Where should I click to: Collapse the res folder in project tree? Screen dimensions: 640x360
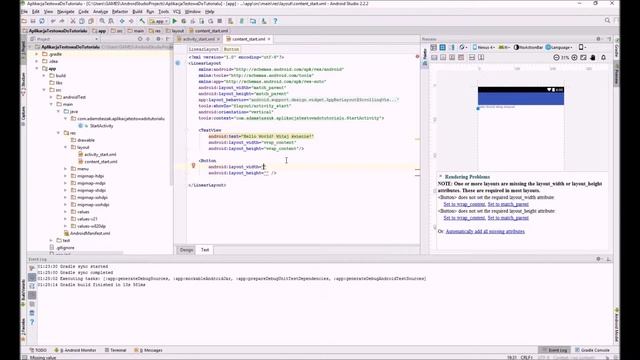[58, 133]
